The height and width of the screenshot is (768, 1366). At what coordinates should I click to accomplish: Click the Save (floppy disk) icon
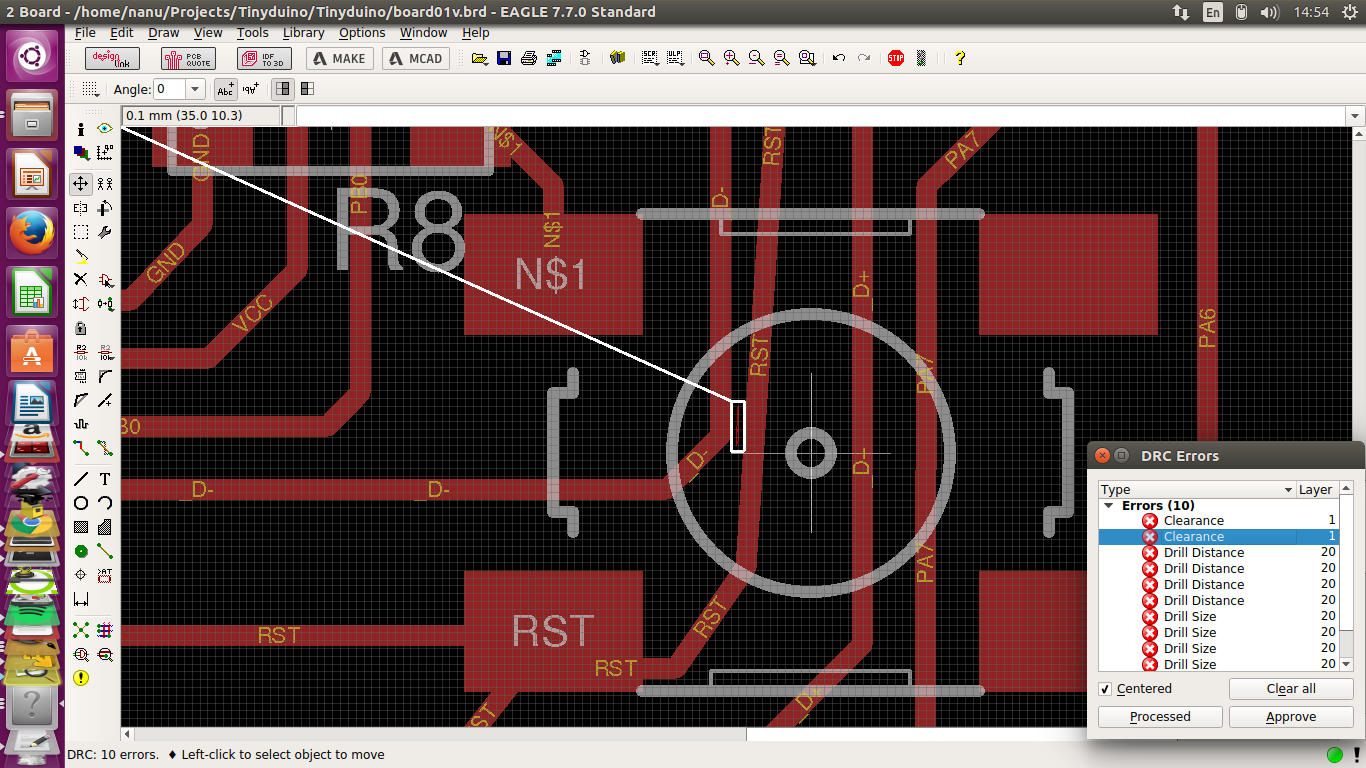(504, 58)
